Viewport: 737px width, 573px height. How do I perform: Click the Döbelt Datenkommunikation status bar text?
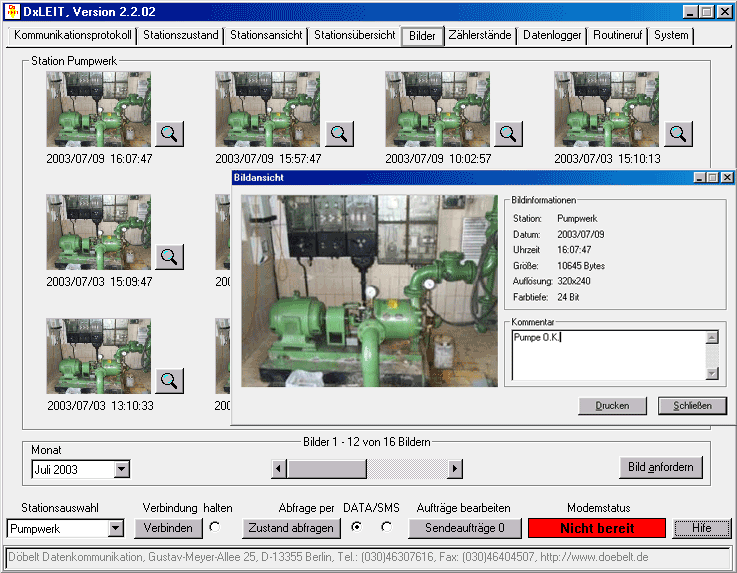click(x=328, y=557)
